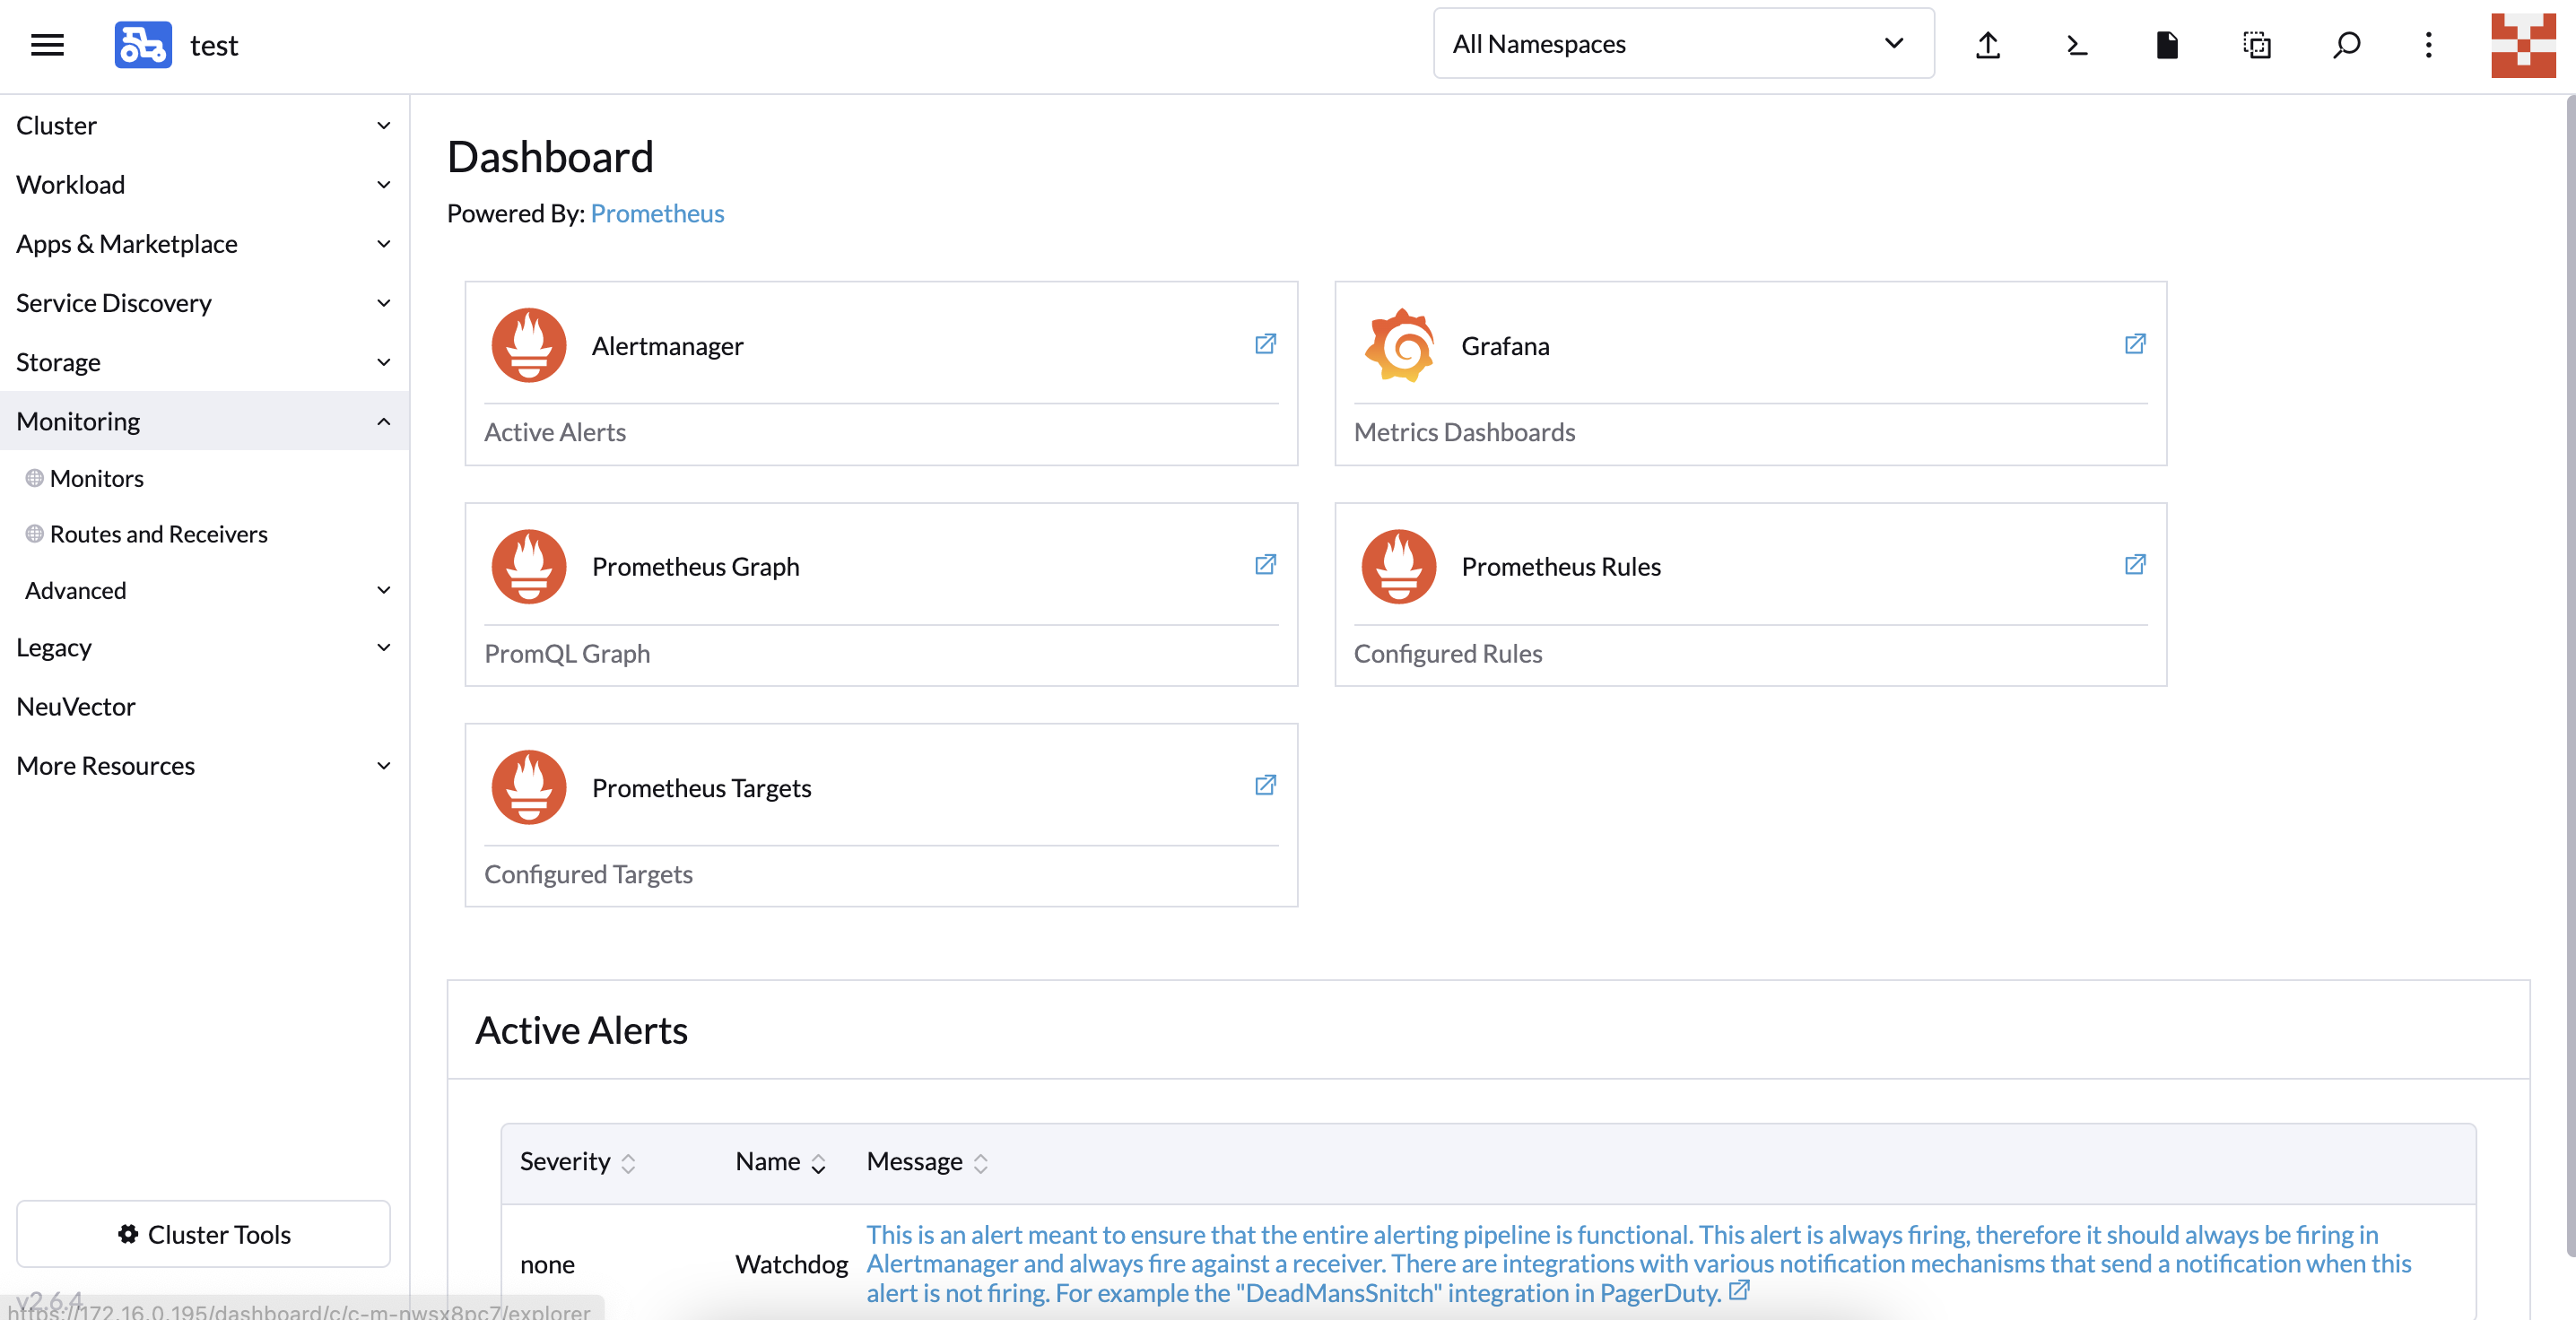Click the user avatar in header
The height and width of the screenshot is (1320, 2576).
click(2522, 45)
